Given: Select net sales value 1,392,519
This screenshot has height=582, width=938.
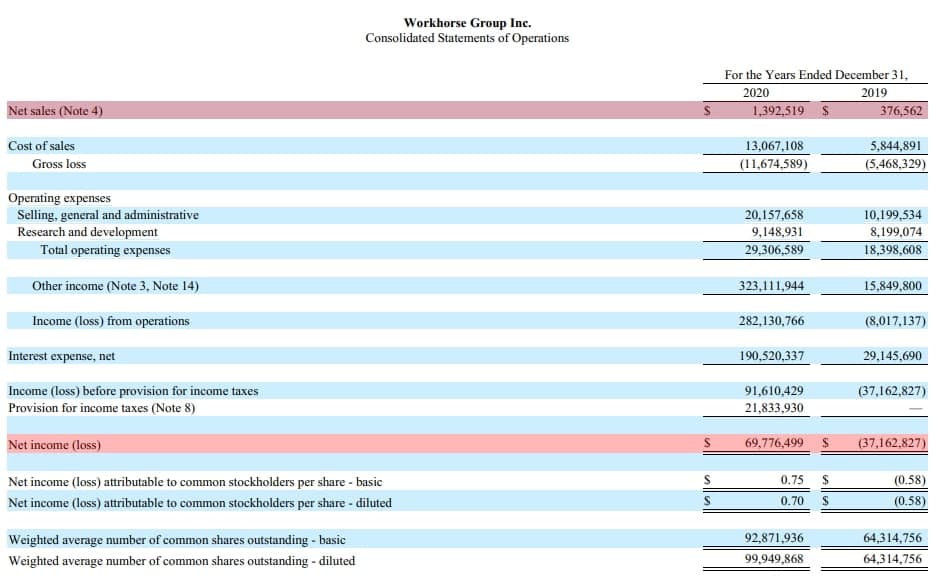Looking at the screenshot, I should 778,111.
